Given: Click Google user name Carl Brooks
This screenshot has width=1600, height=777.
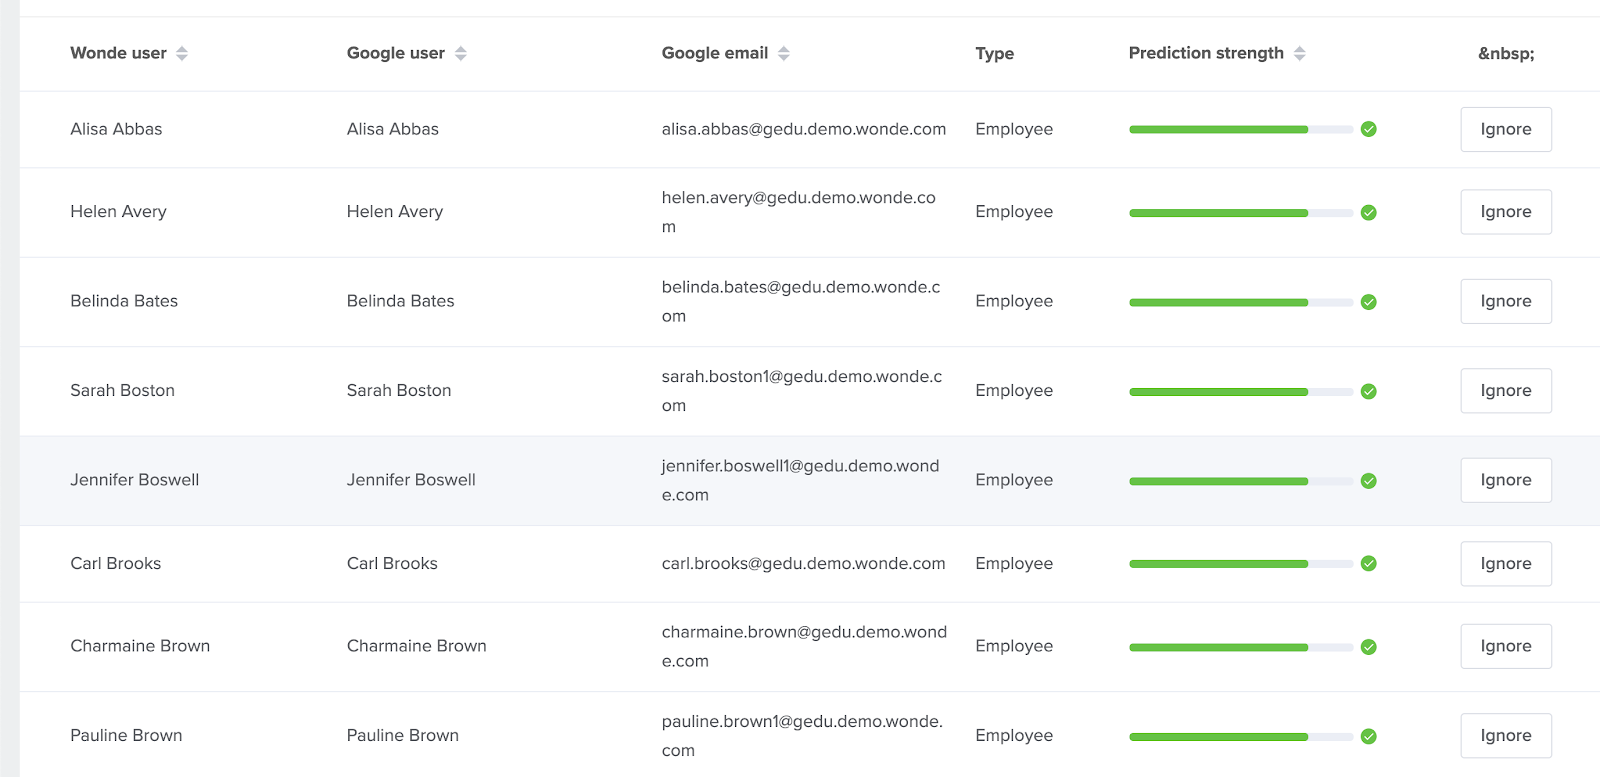Looking at the screenshot, I should pos(392,563).
